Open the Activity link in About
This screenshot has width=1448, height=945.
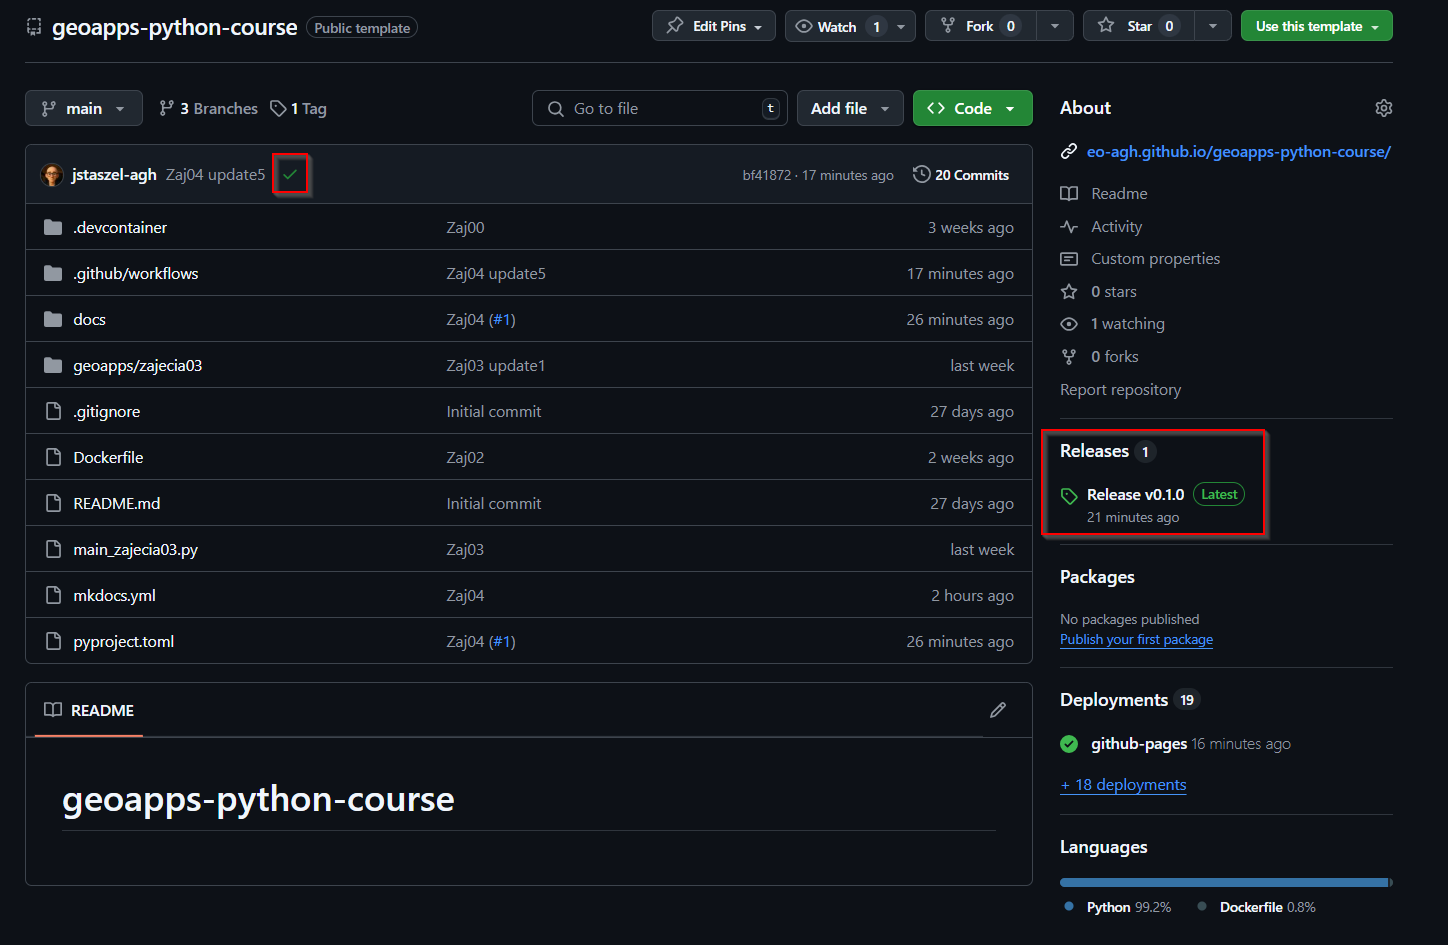point(1116,227)
